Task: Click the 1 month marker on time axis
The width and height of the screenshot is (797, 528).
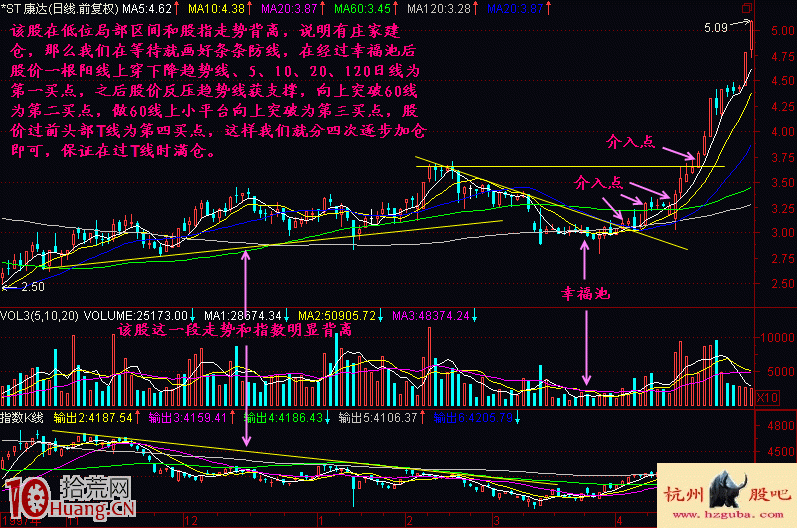Action: tap(321, 521)
